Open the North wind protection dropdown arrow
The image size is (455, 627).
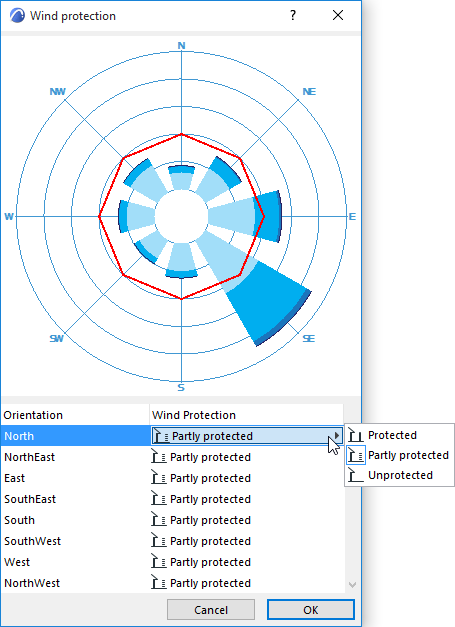[x=337, y=435]
